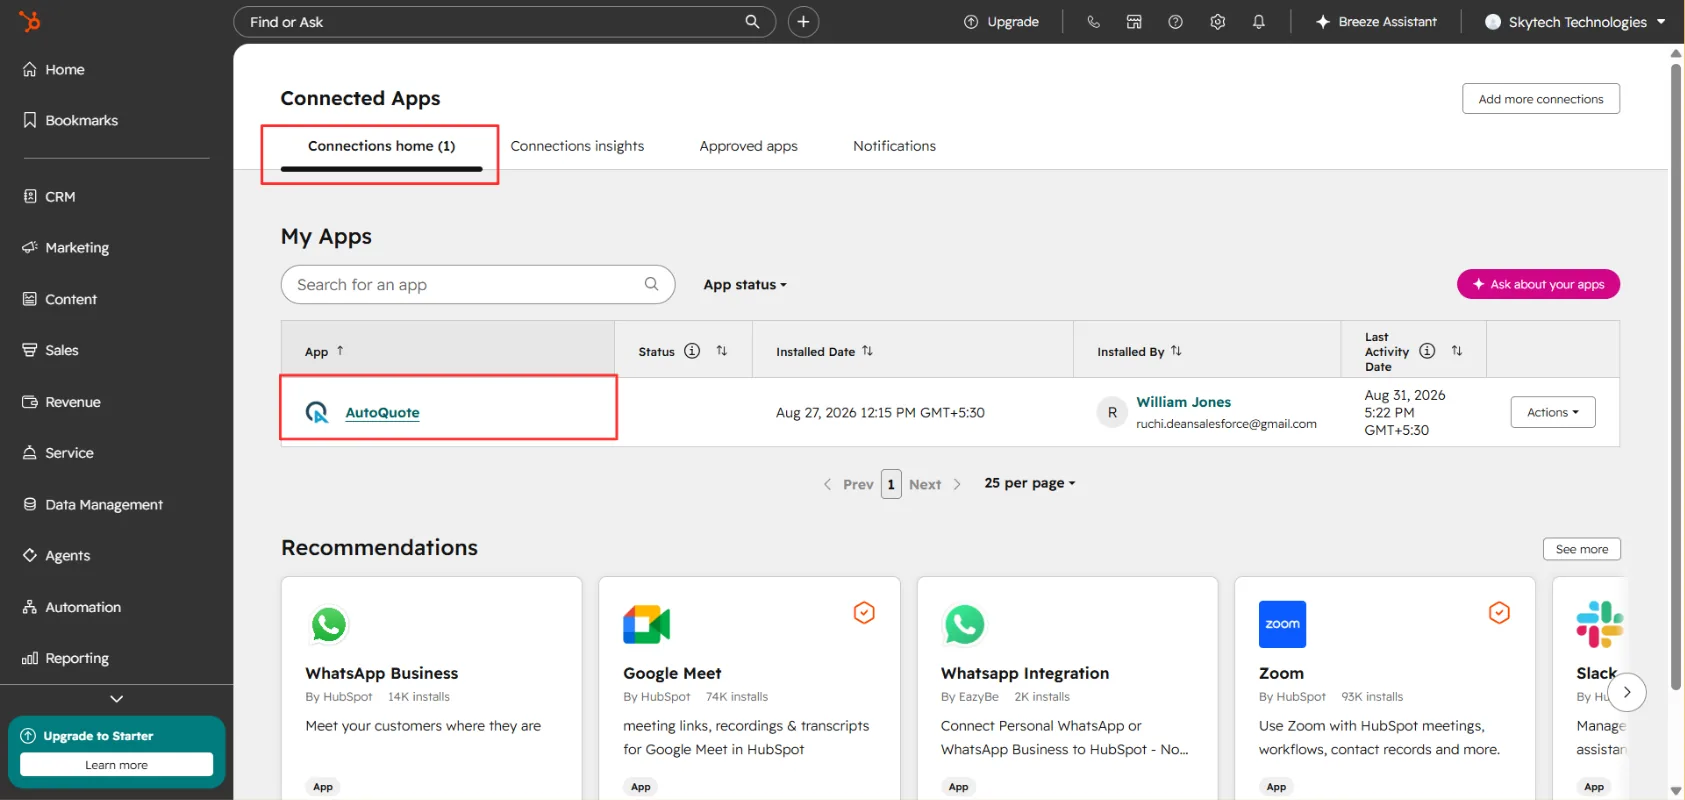Click the plus create button in top bar
Viewport: 1685px width, 800px height.
803,22
